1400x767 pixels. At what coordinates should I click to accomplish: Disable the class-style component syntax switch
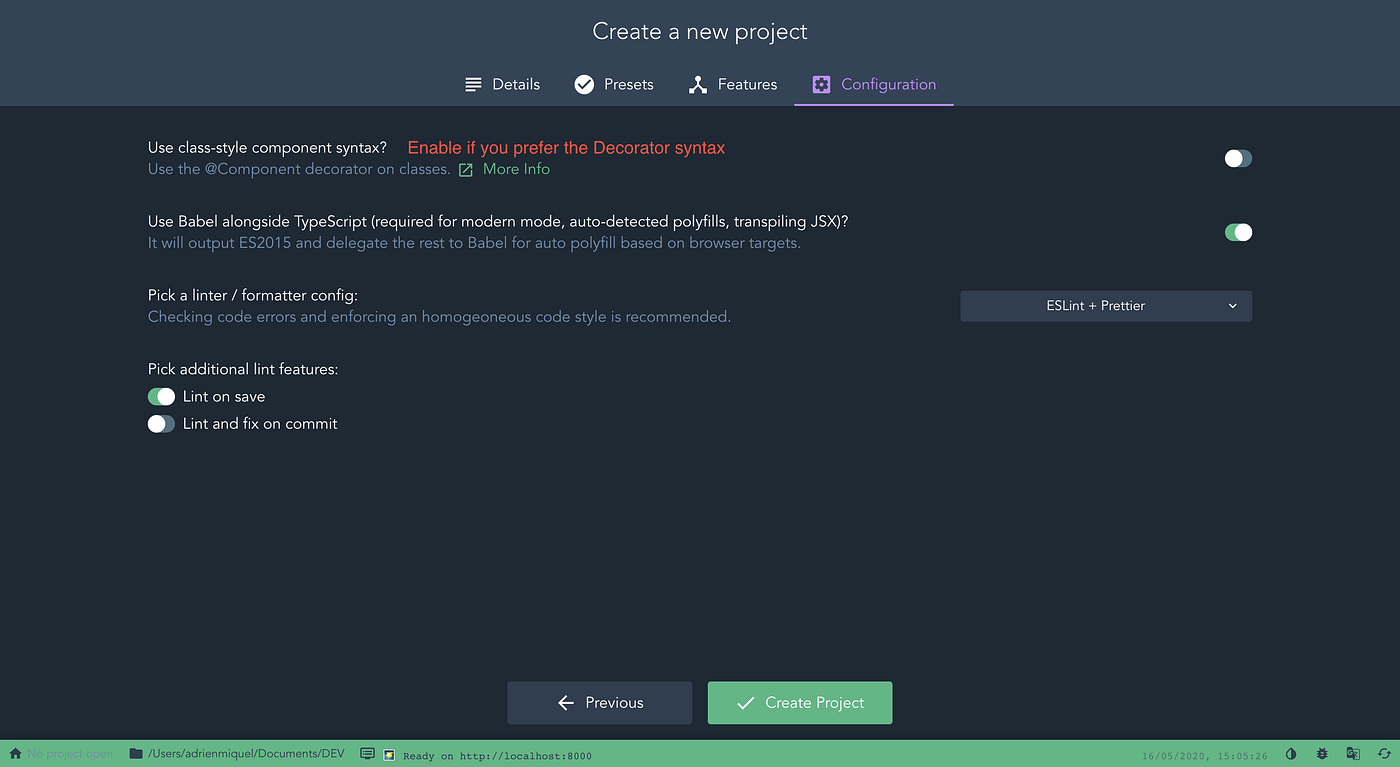coord(1238,158)
